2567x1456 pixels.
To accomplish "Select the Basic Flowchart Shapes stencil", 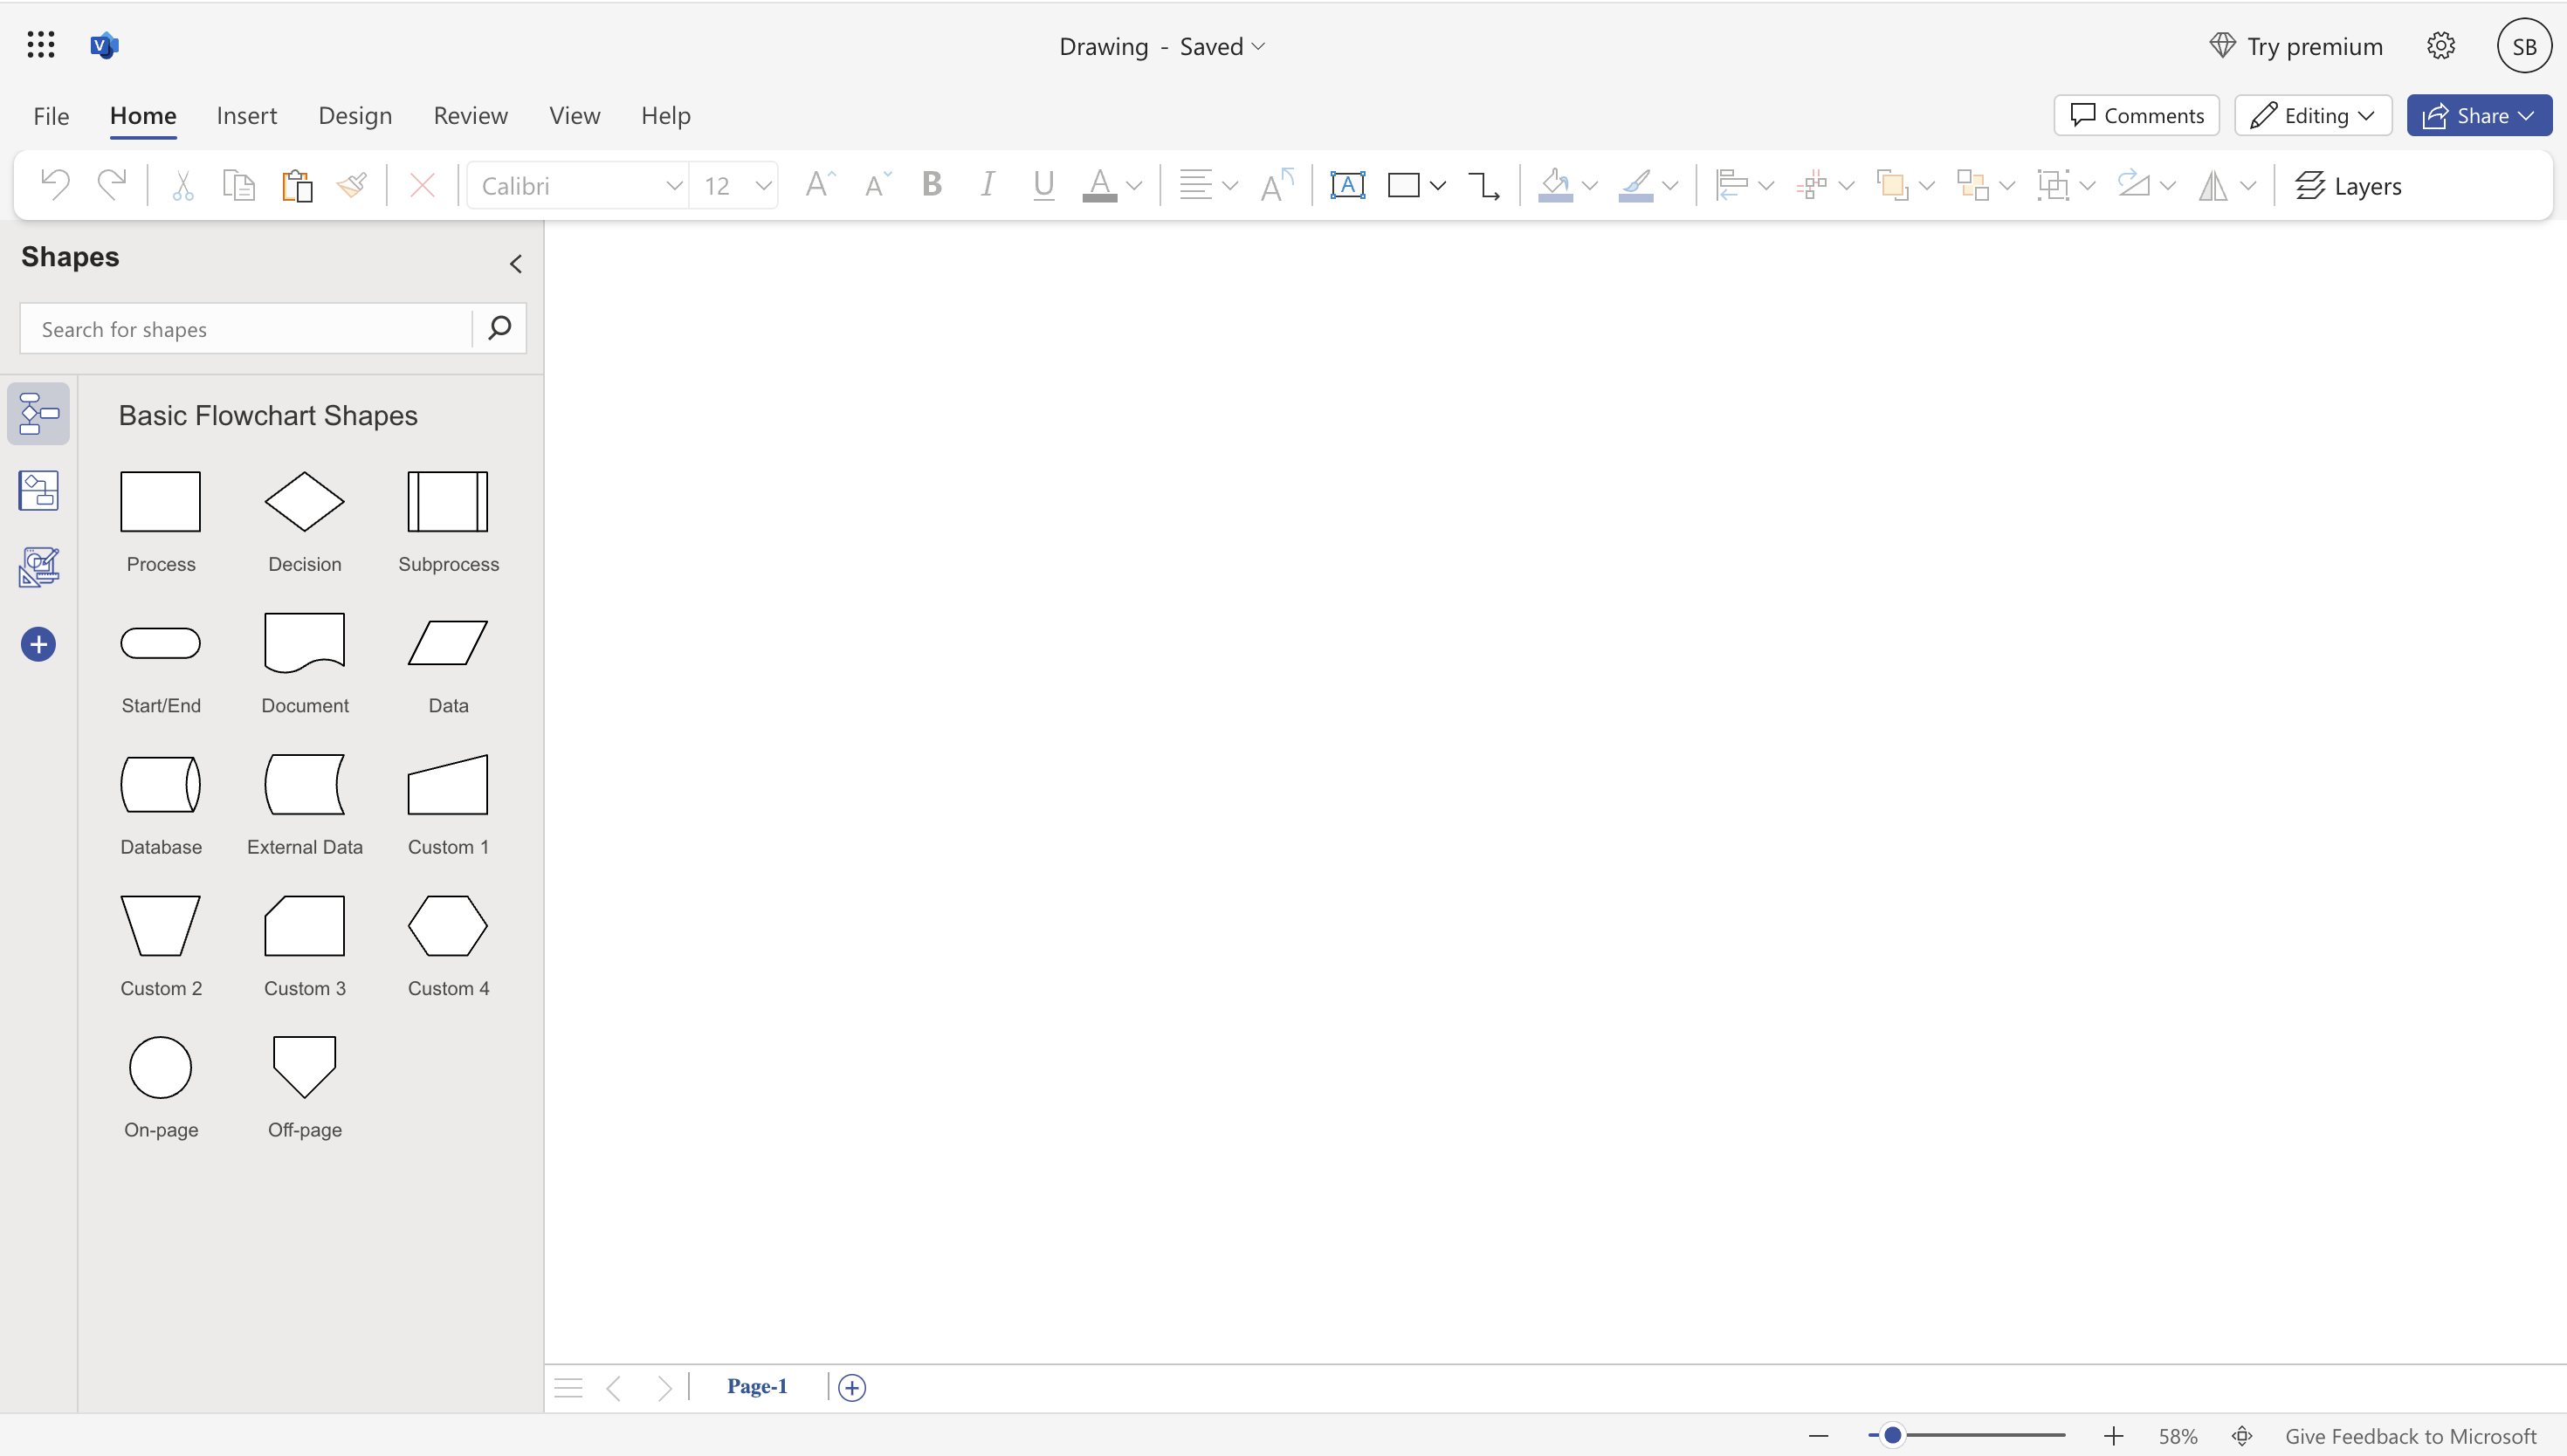I will [x=39, y=413].
